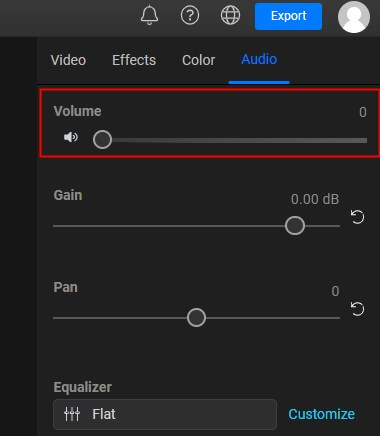Click the Equalizer label

83,388
